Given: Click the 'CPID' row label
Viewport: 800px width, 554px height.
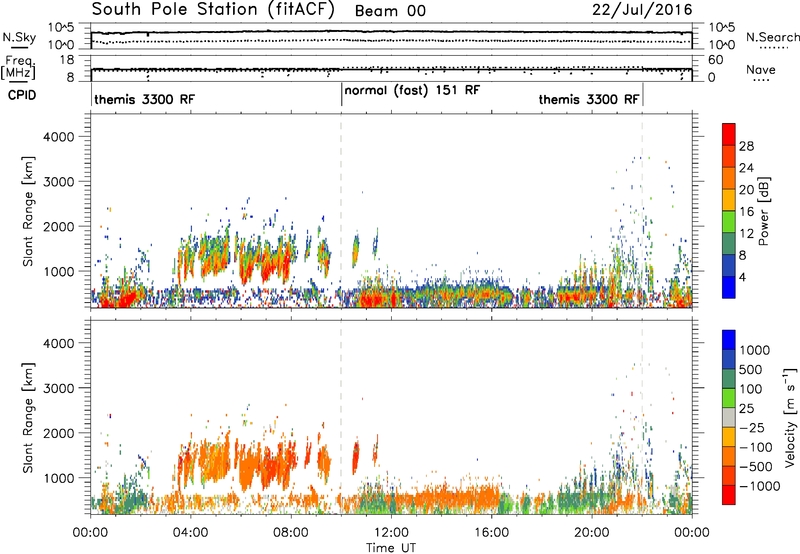Looking at the screenshot, I should click(x=22, y=95).
